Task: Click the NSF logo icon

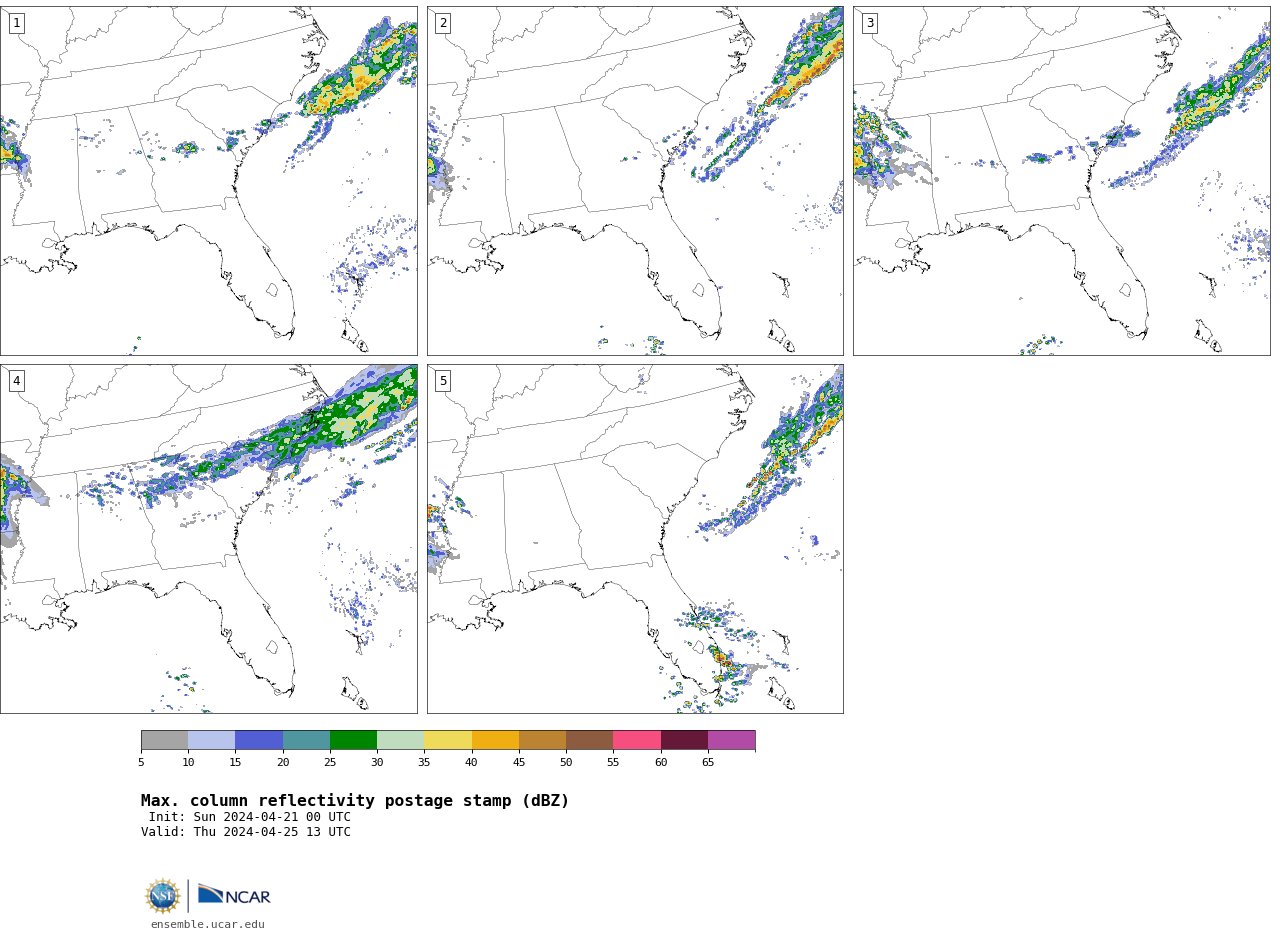Action: click(x=163, y=896)
